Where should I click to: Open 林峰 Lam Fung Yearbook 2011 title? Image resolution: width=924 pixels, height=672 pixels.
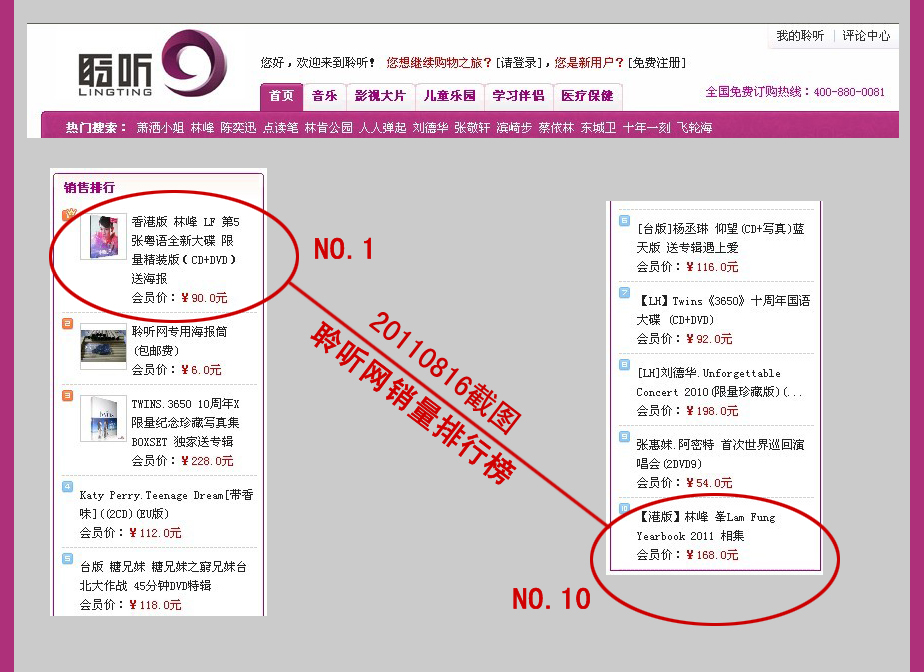pos(706,526)
